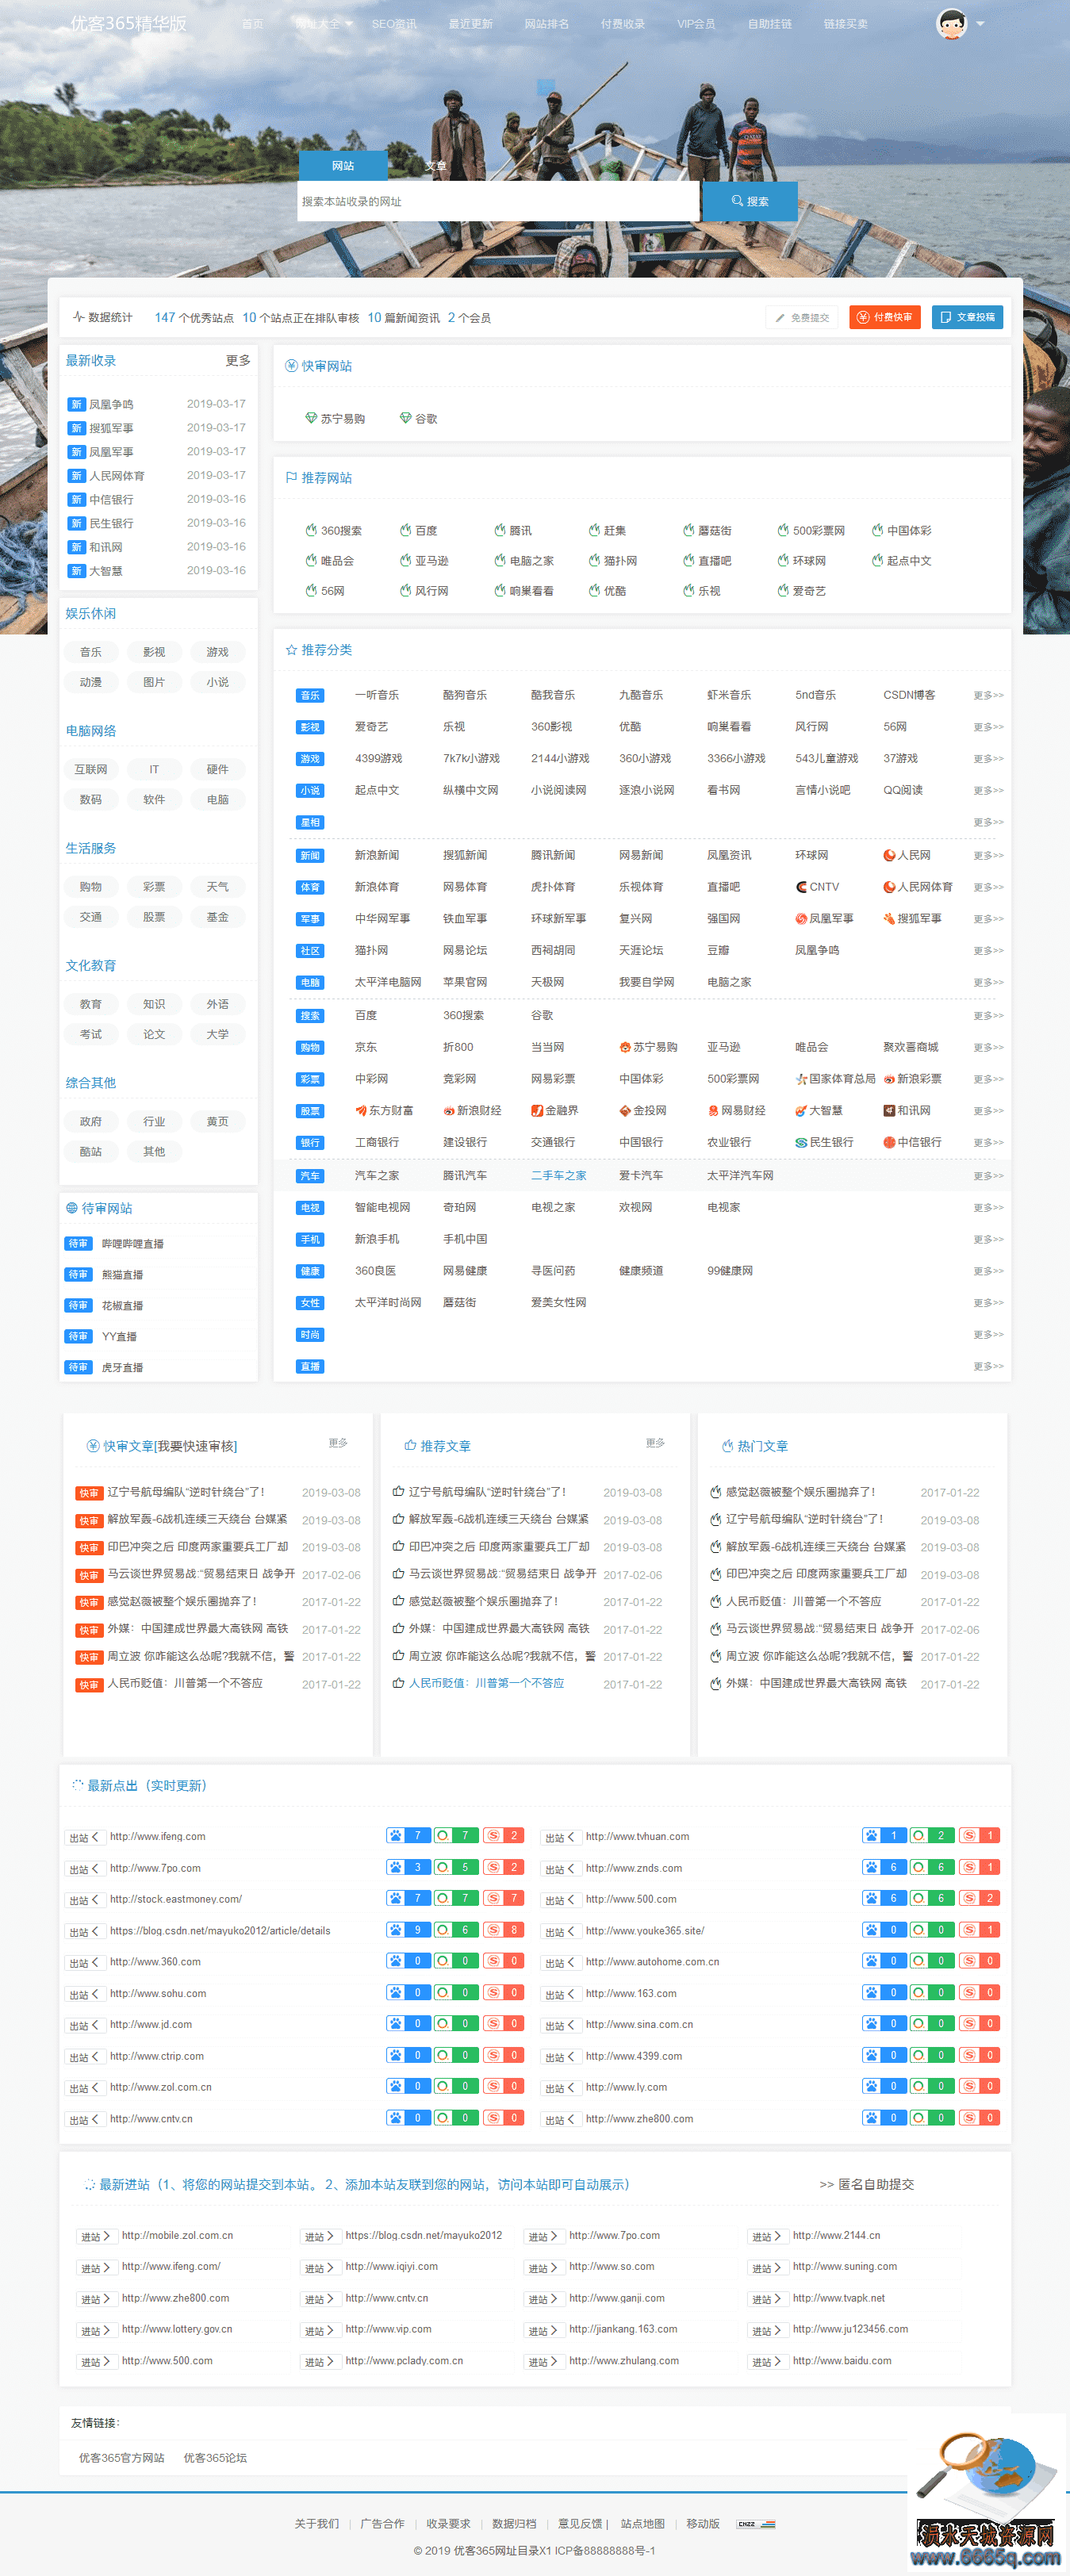Expand 更多>> on the 新闻 category row
Screen dimensions: 1070x2576
(988, 855)
